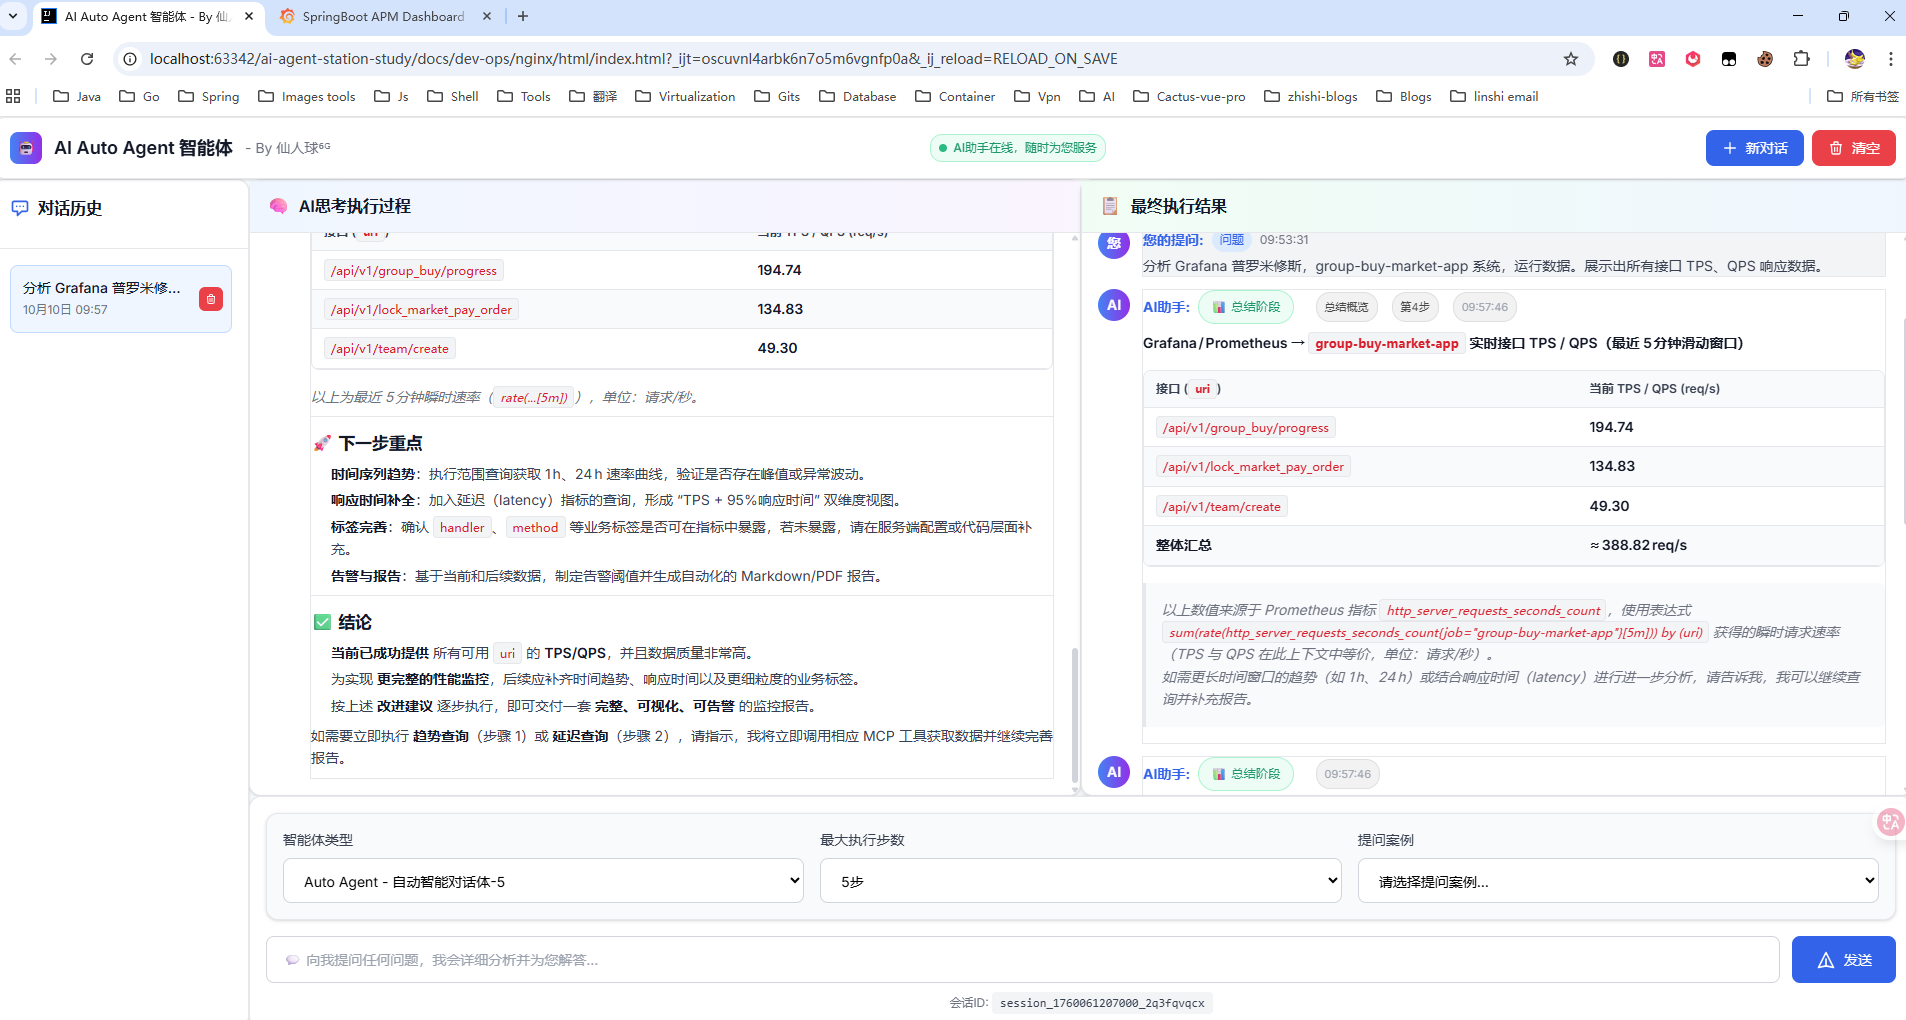
Task: Delete the Grafana conversation history item
Action: click(210, 299)
